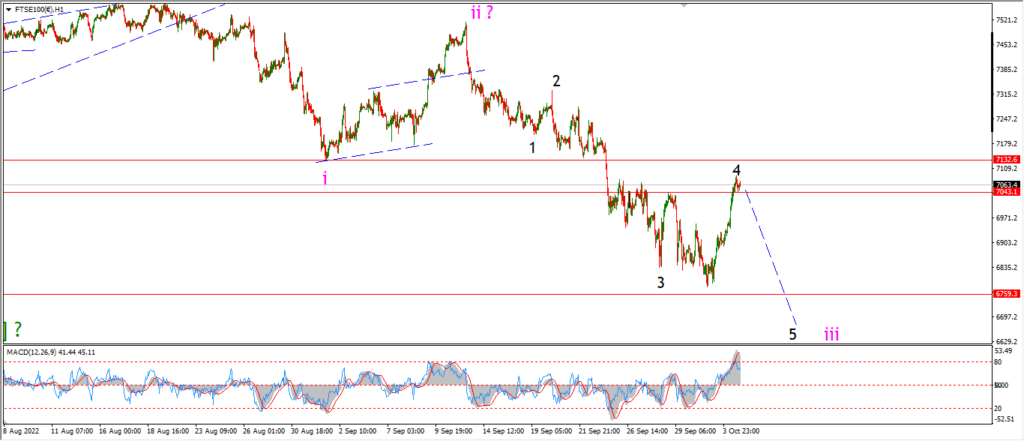Click the current price 7063.4 tag
This screenshot has height=441, width=1024.
pos(1002,184)
